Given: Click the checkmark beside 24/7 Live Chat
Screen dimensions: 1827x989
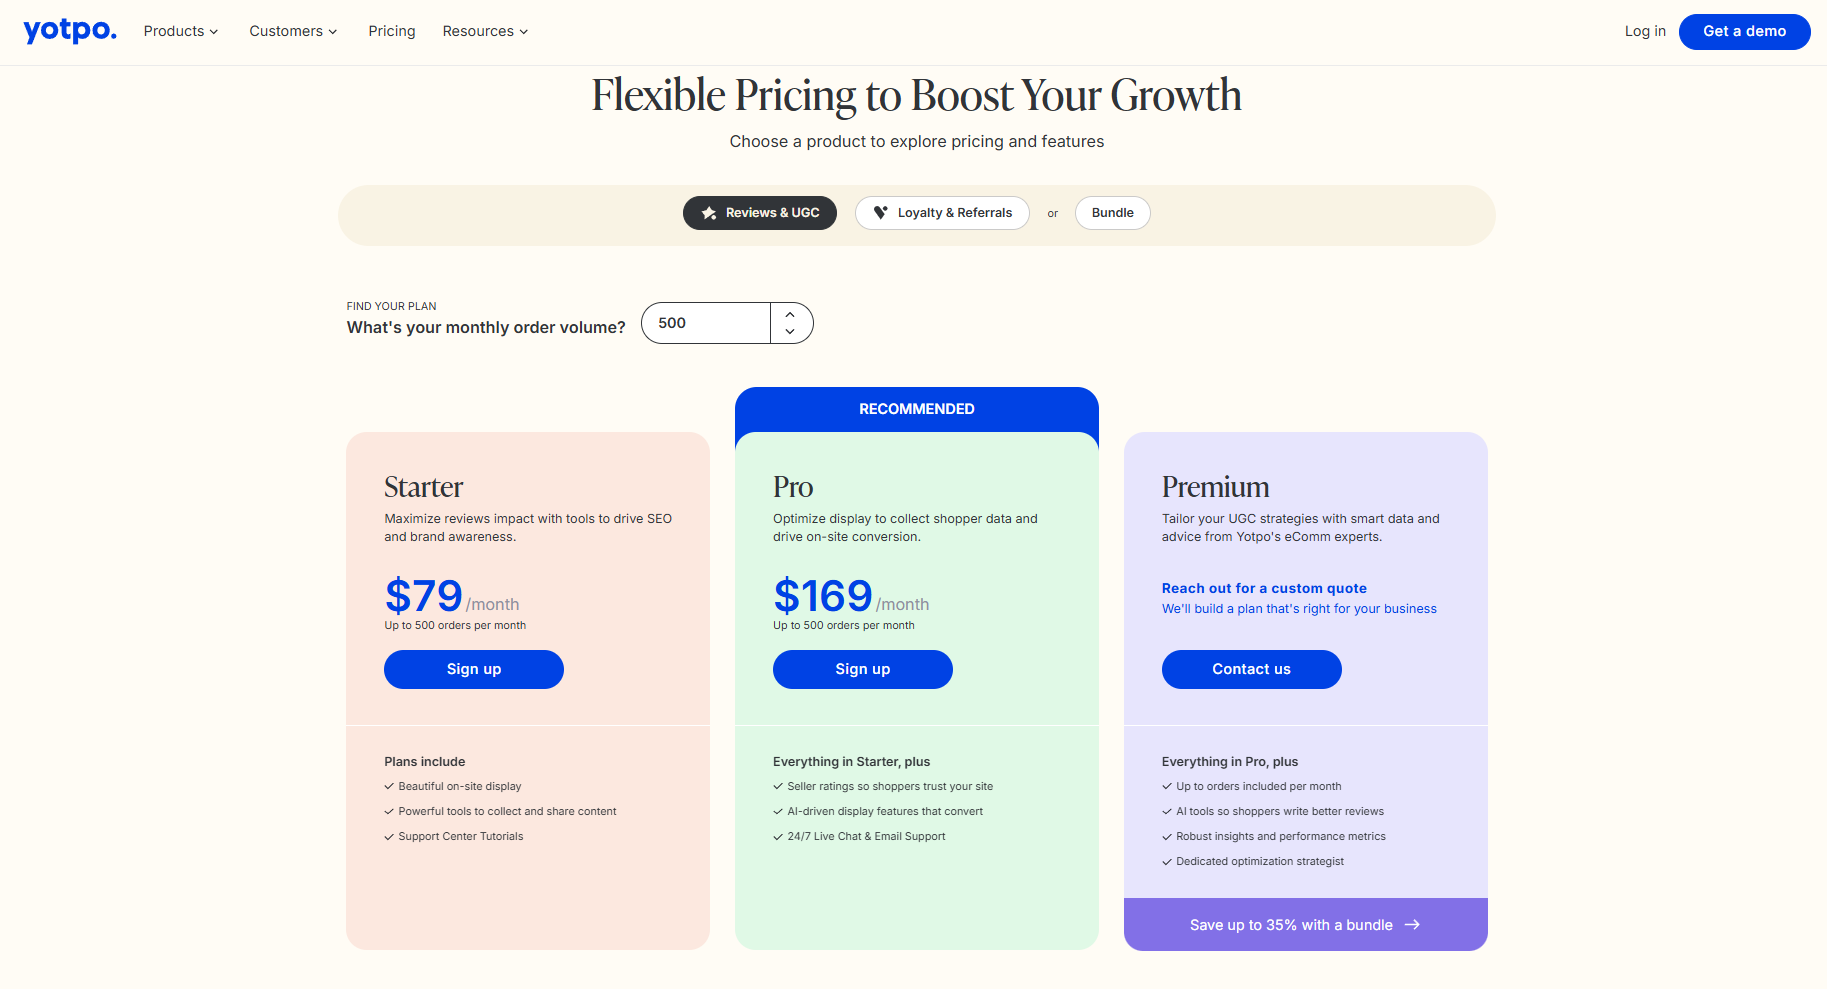Looking at the screenshot, I should point(777,836).
